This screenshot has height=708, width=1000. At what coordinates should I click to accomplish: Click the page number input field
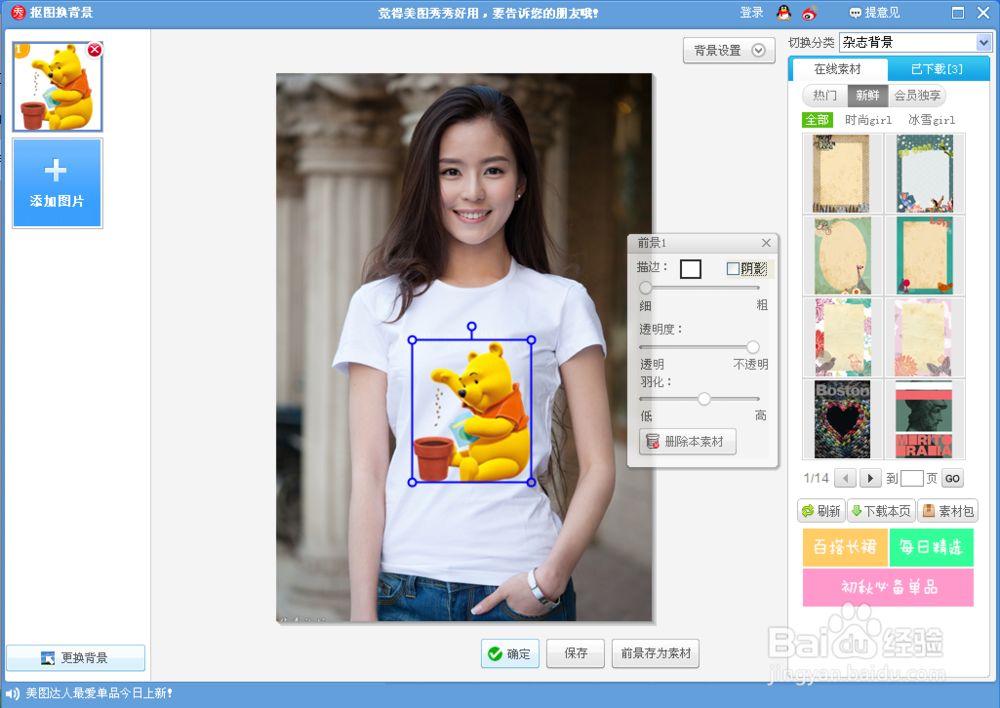(911, 478)
